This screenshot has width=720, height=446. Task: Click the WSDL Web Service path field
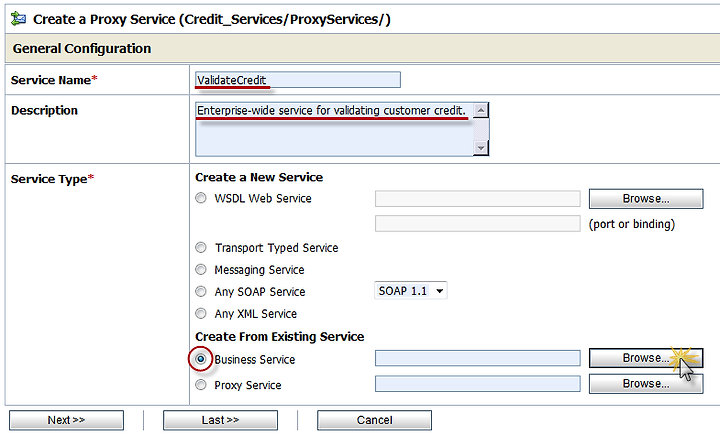click(x=478, y=199)
